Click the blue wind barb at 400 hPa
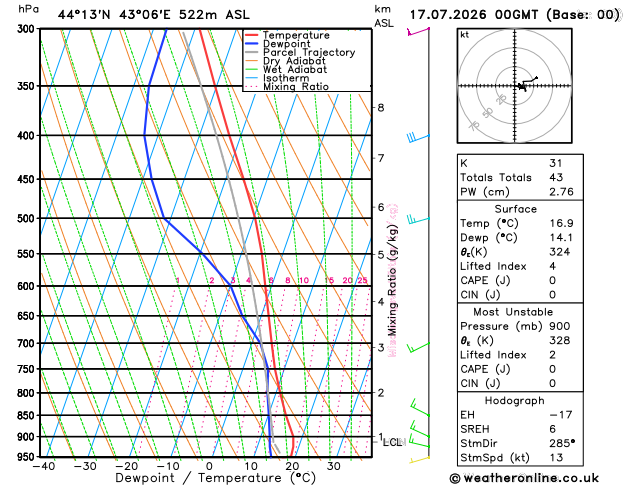This screenshot has height=486, width=629. 418,138
